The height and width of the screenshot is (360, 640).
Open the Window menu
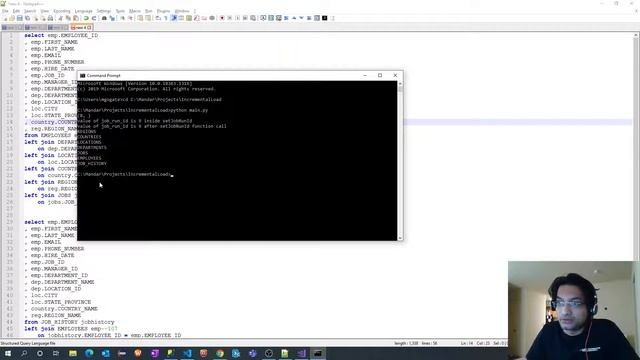182,11
